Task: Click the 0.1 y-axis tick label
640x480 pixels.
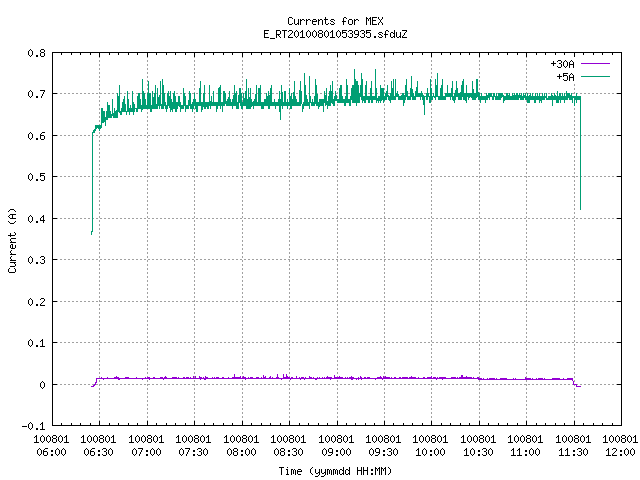Action: 36,343
